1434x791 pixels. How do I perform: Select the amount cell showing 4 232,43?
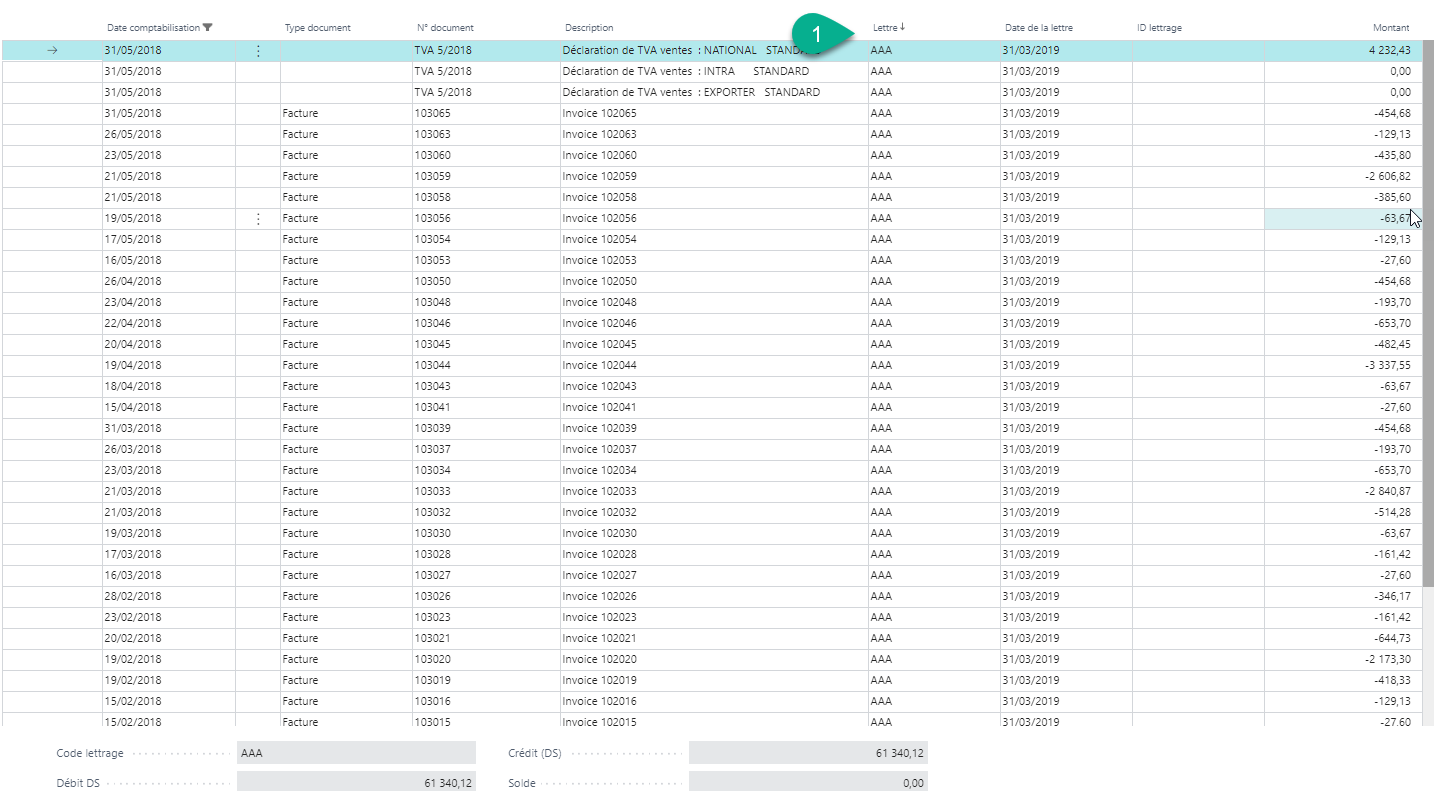click(1389, 51)
